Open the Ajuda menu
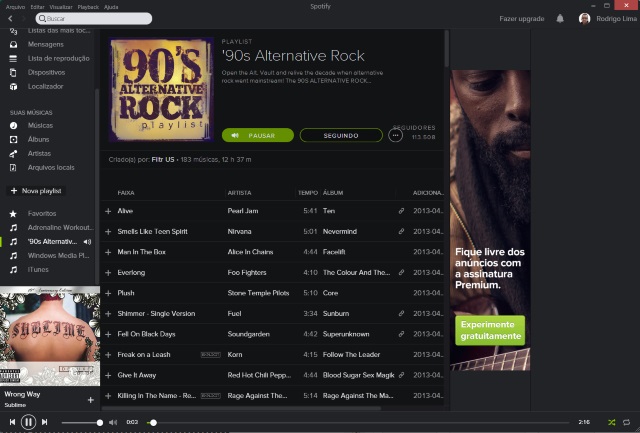Screen dimensions: 640x433 point(111,7)
